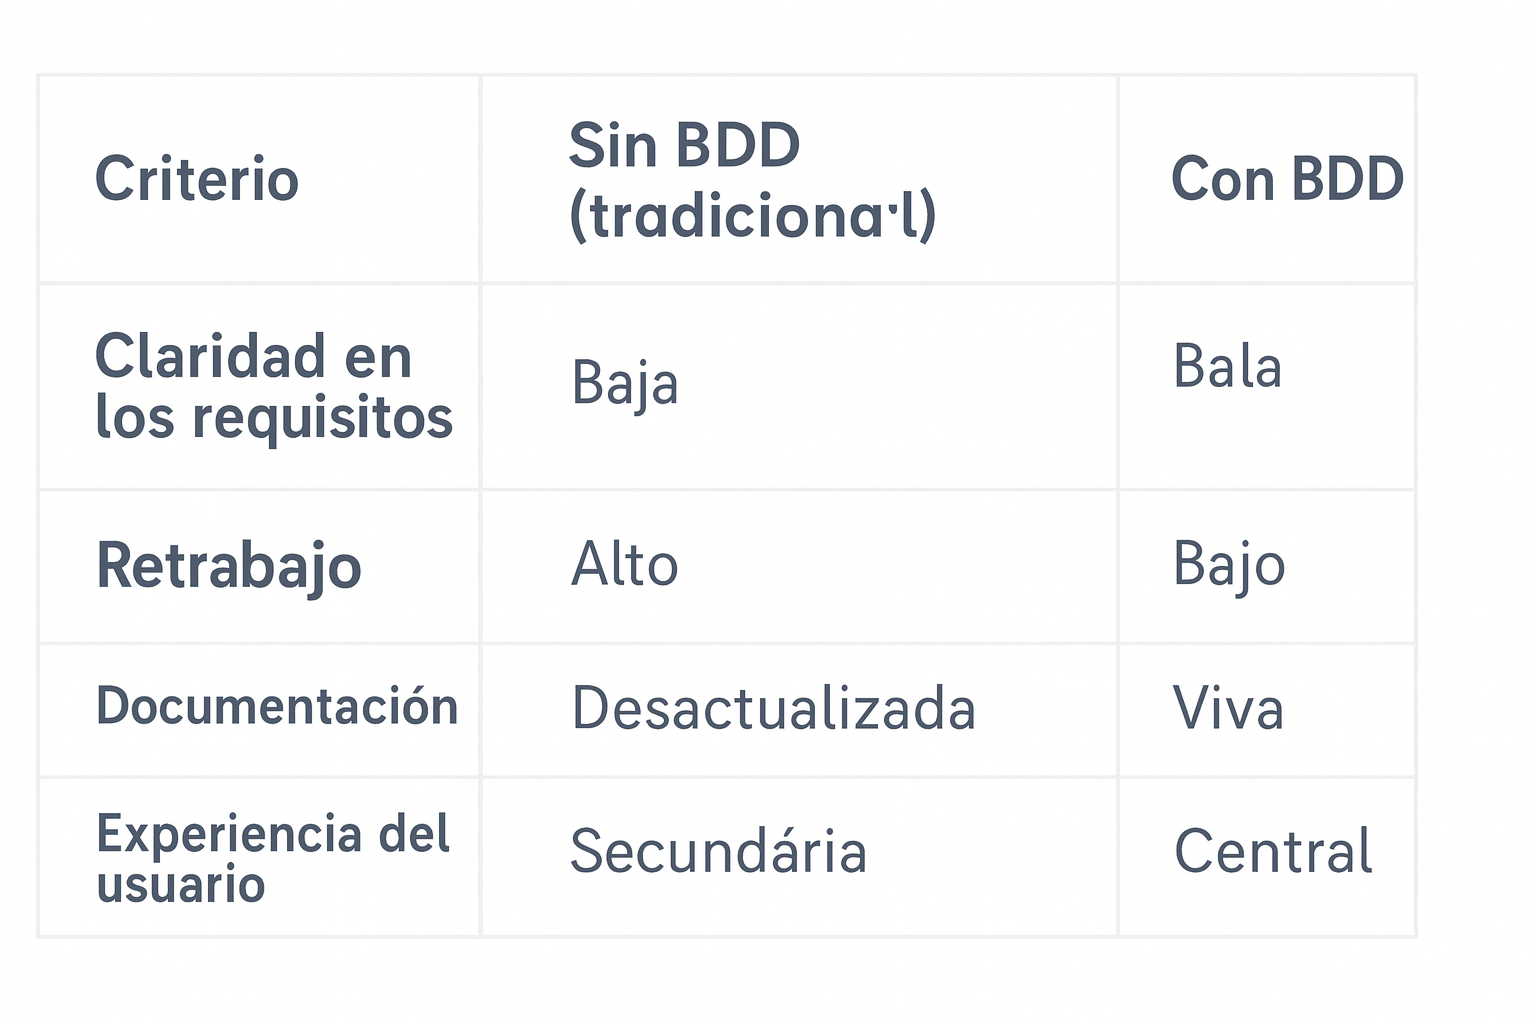Select the 'Bajo' cell value

1229,565
